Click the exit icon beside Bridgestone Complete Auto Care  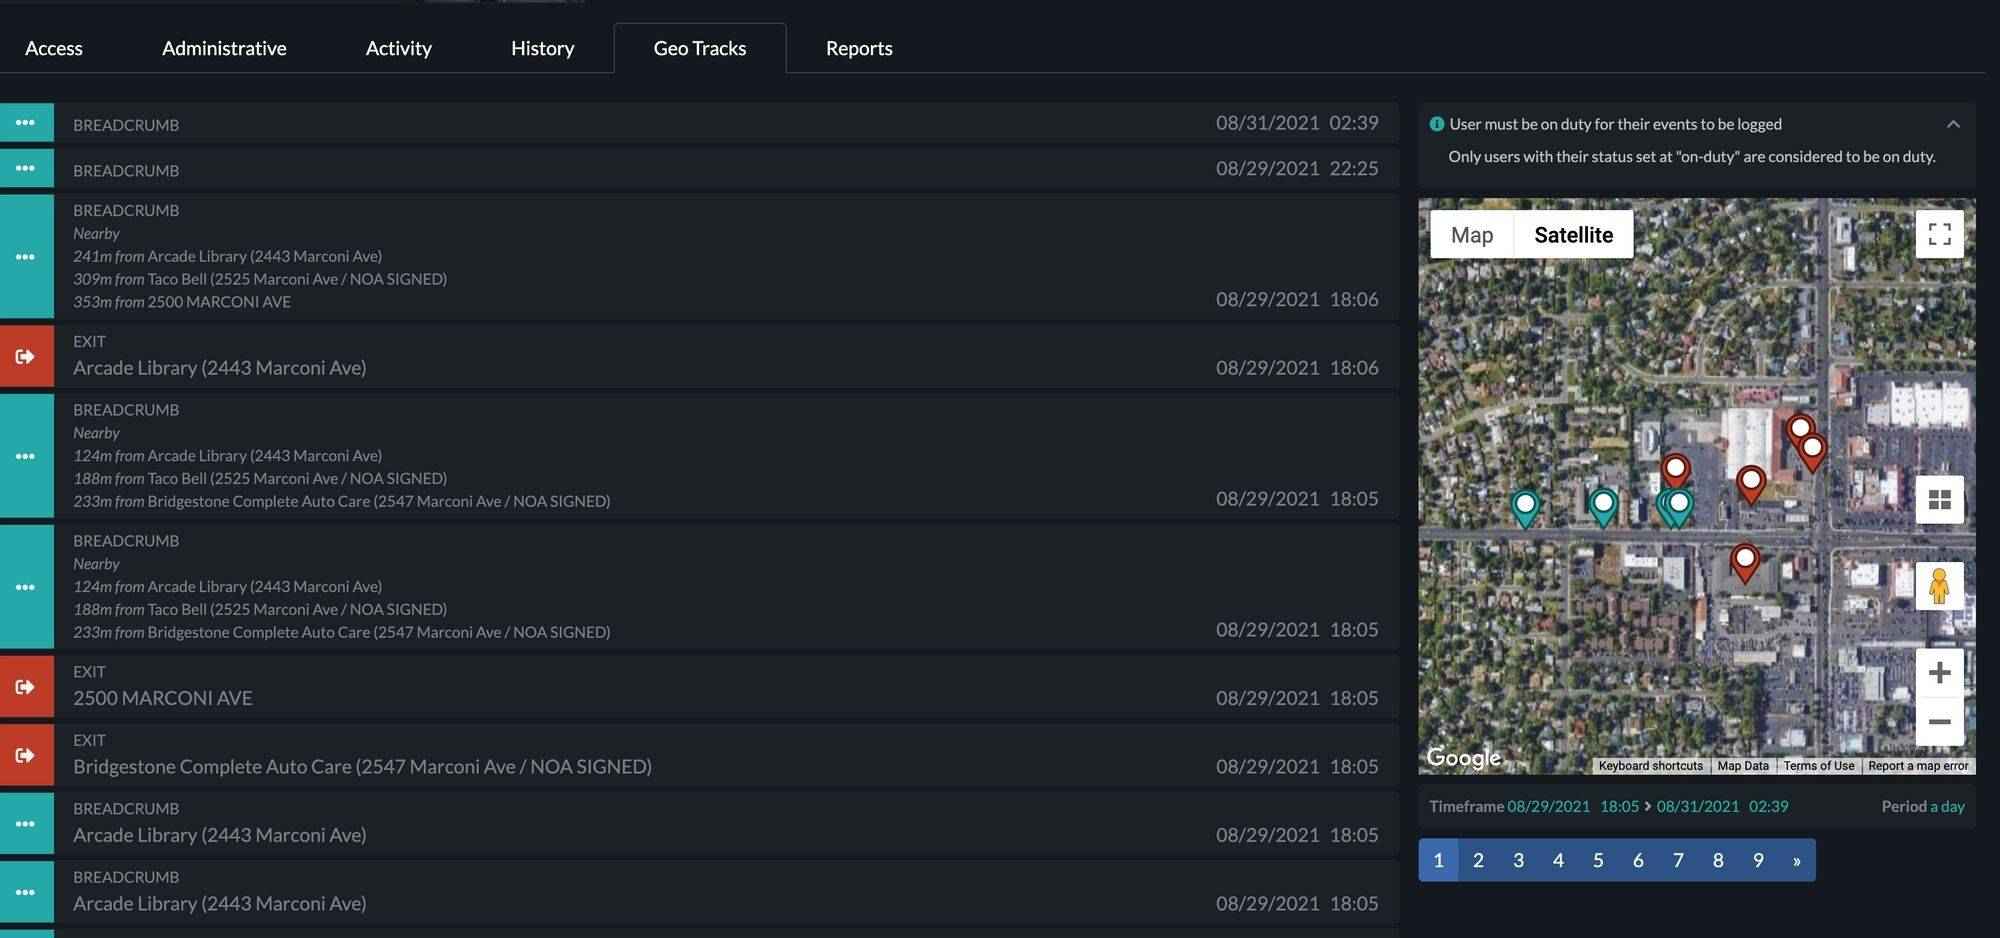[27, 754]
